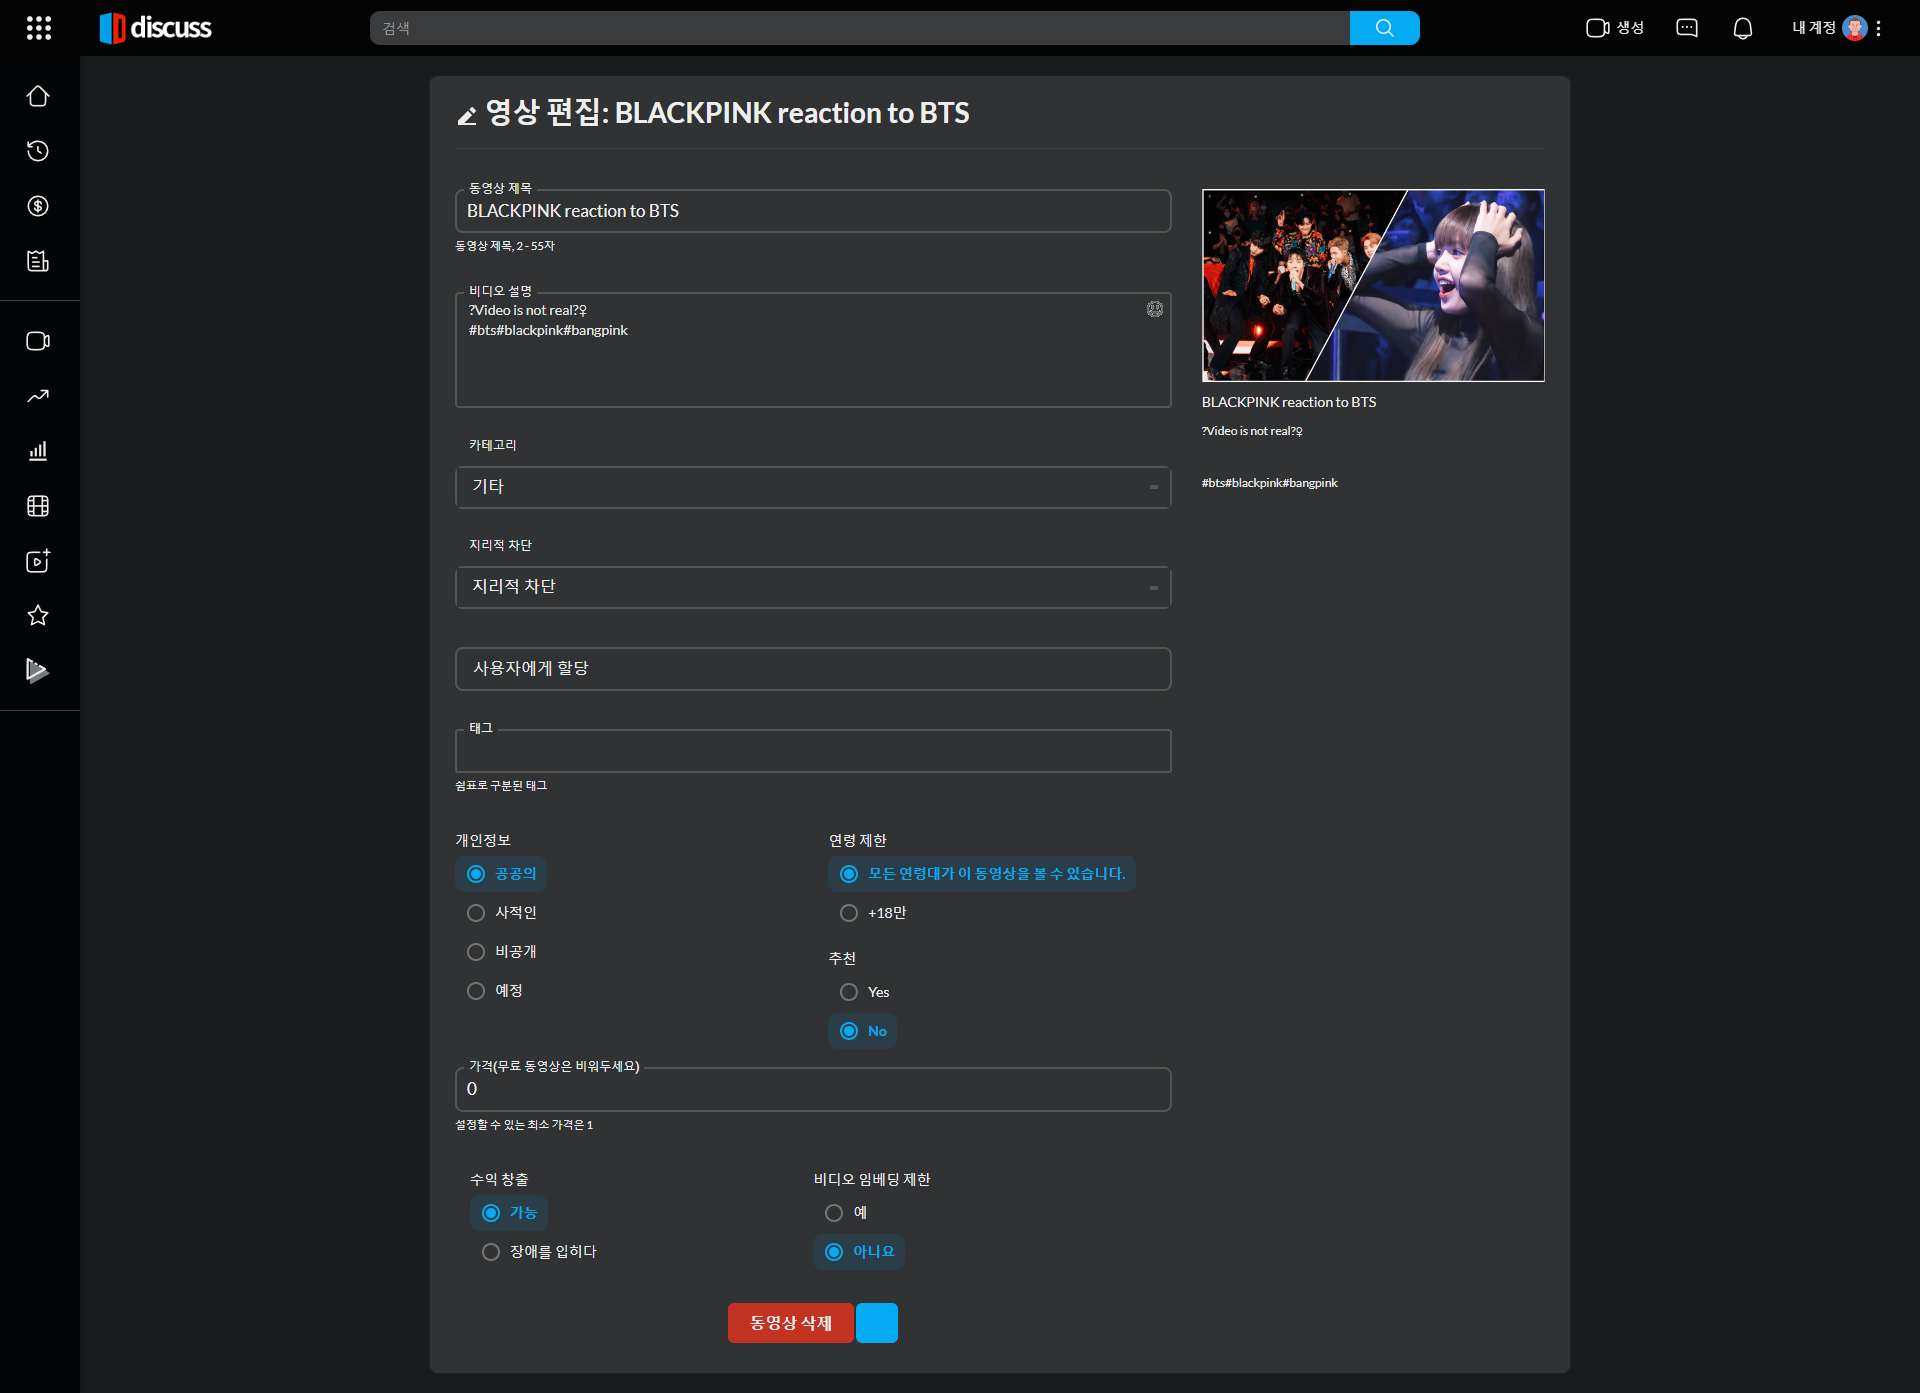Image resolution: width=1920 pixels, height=1393 pixels.
Task: Select the 공공의 privacy radio
Action: point(501,874)
